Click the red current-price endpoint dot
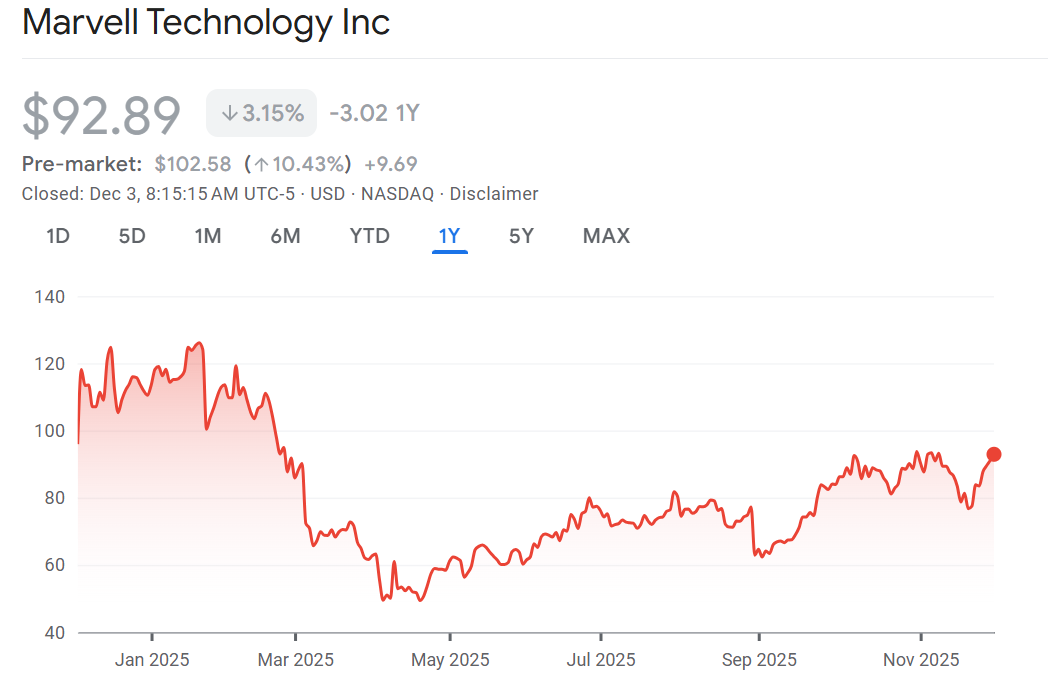Viewport: 1048px width, 700px height. click(x=994, y=454)
